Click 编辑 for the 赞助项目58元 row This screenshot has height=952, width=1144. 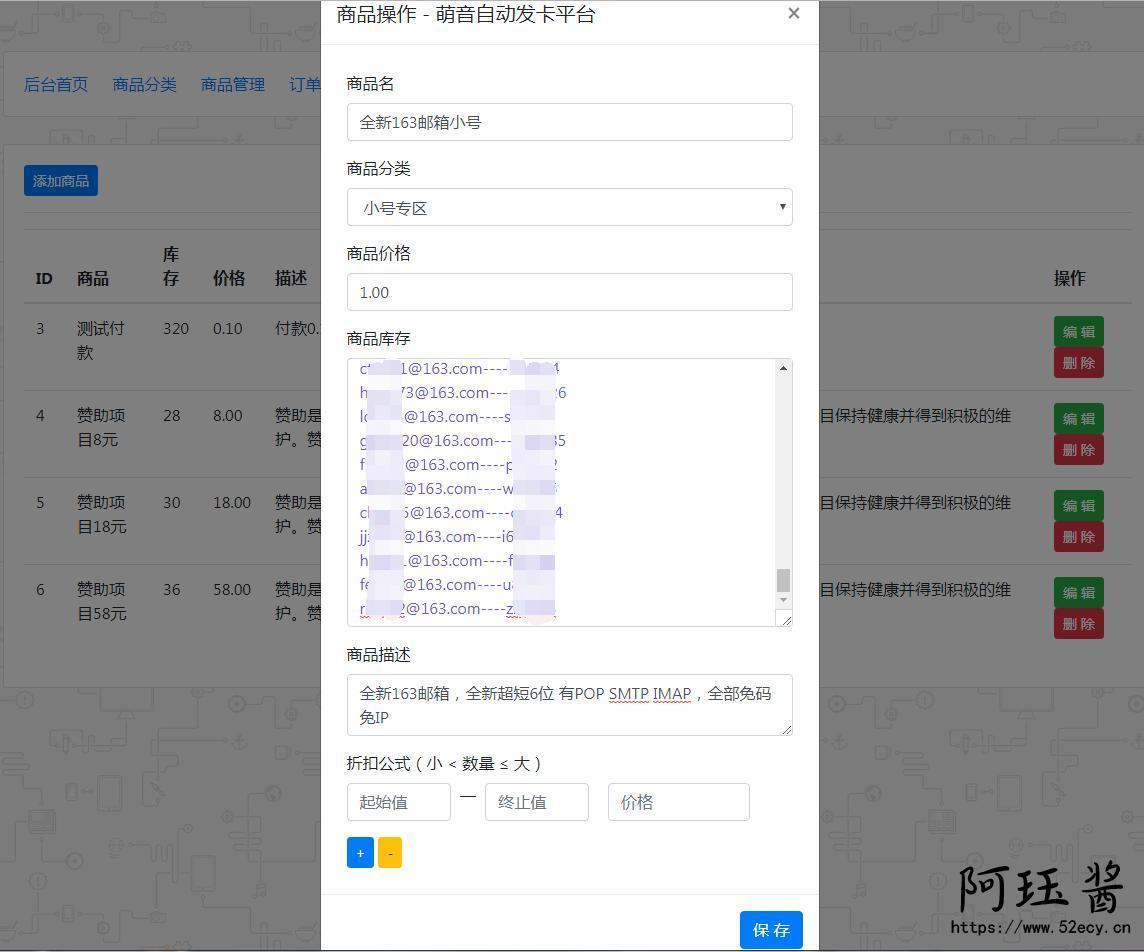(1078, 592)
